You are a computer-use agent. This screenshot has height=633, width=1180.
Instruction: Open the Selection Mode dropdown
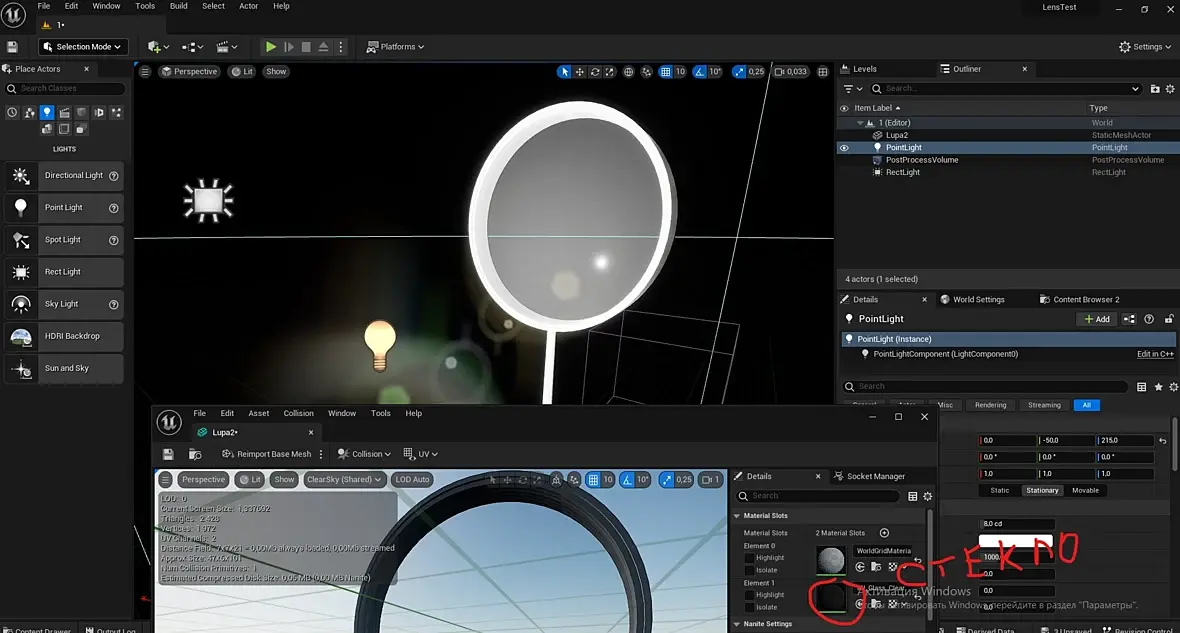[83, 47]
